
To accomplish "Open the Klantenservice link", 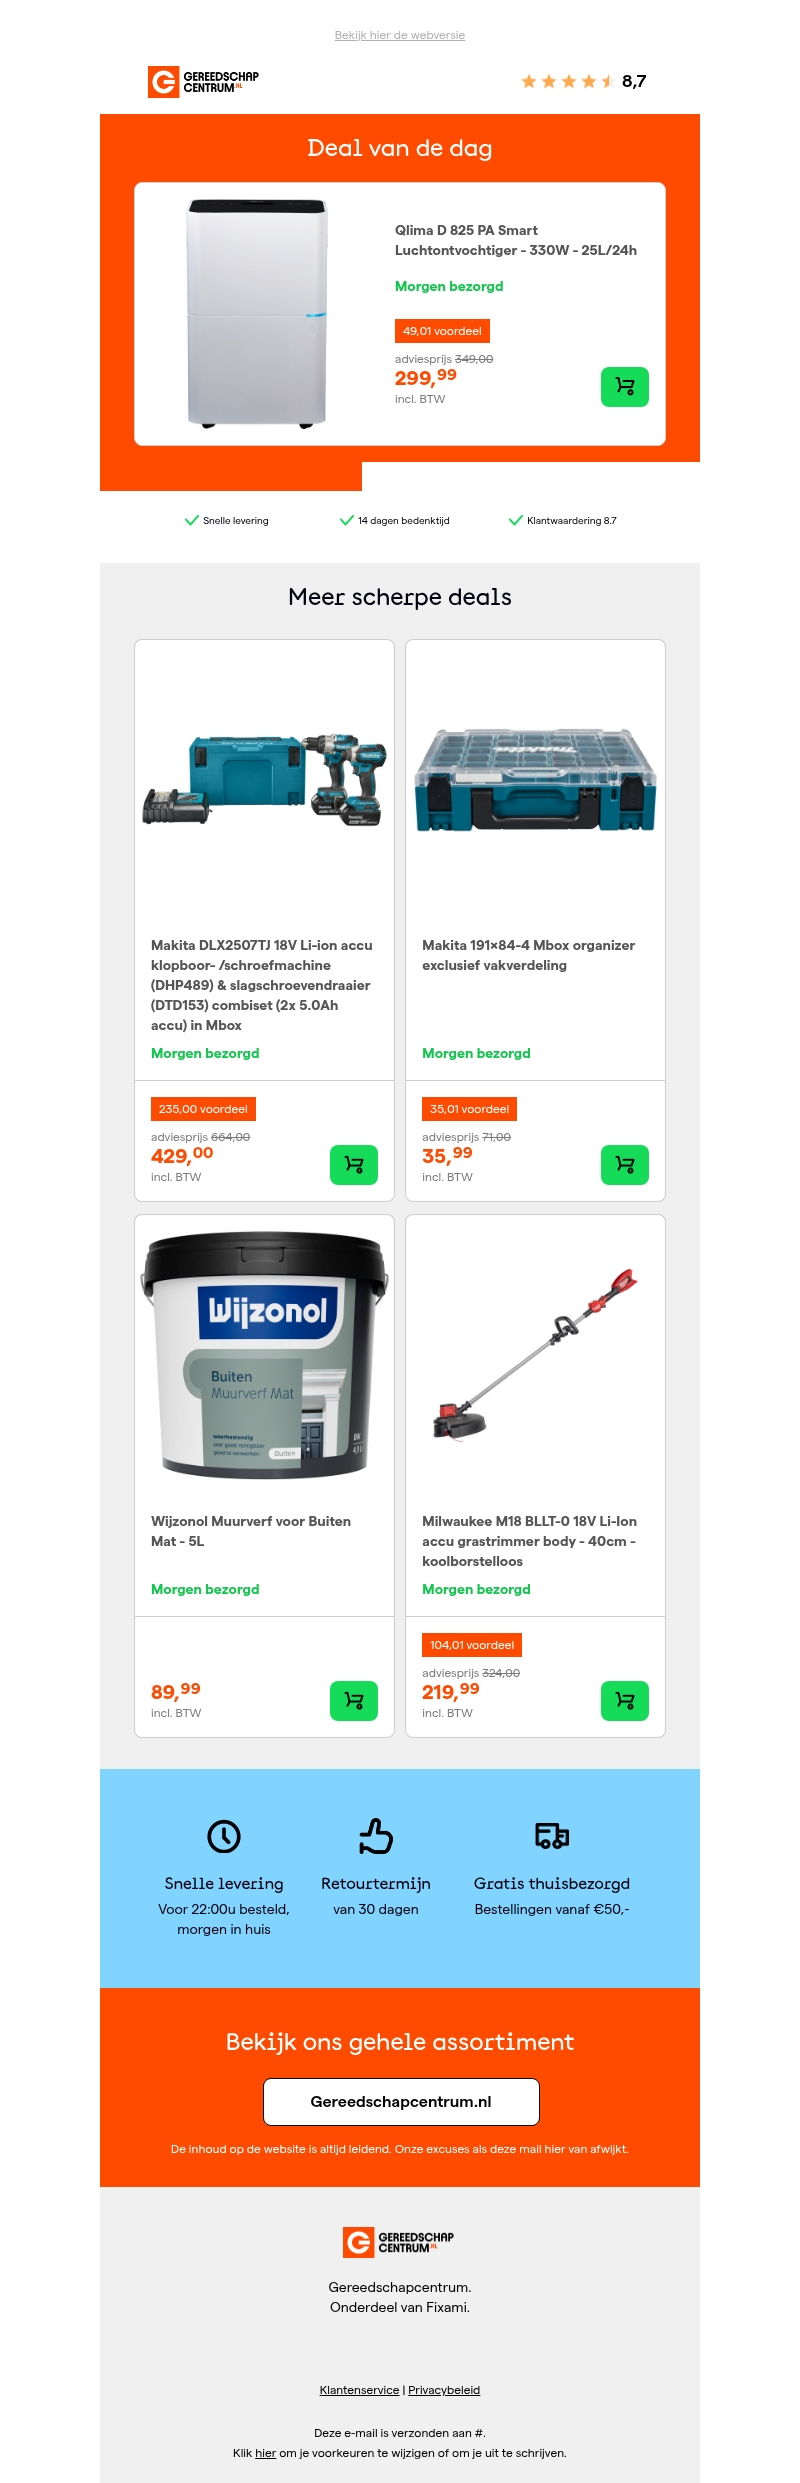I will (359, 2390).
